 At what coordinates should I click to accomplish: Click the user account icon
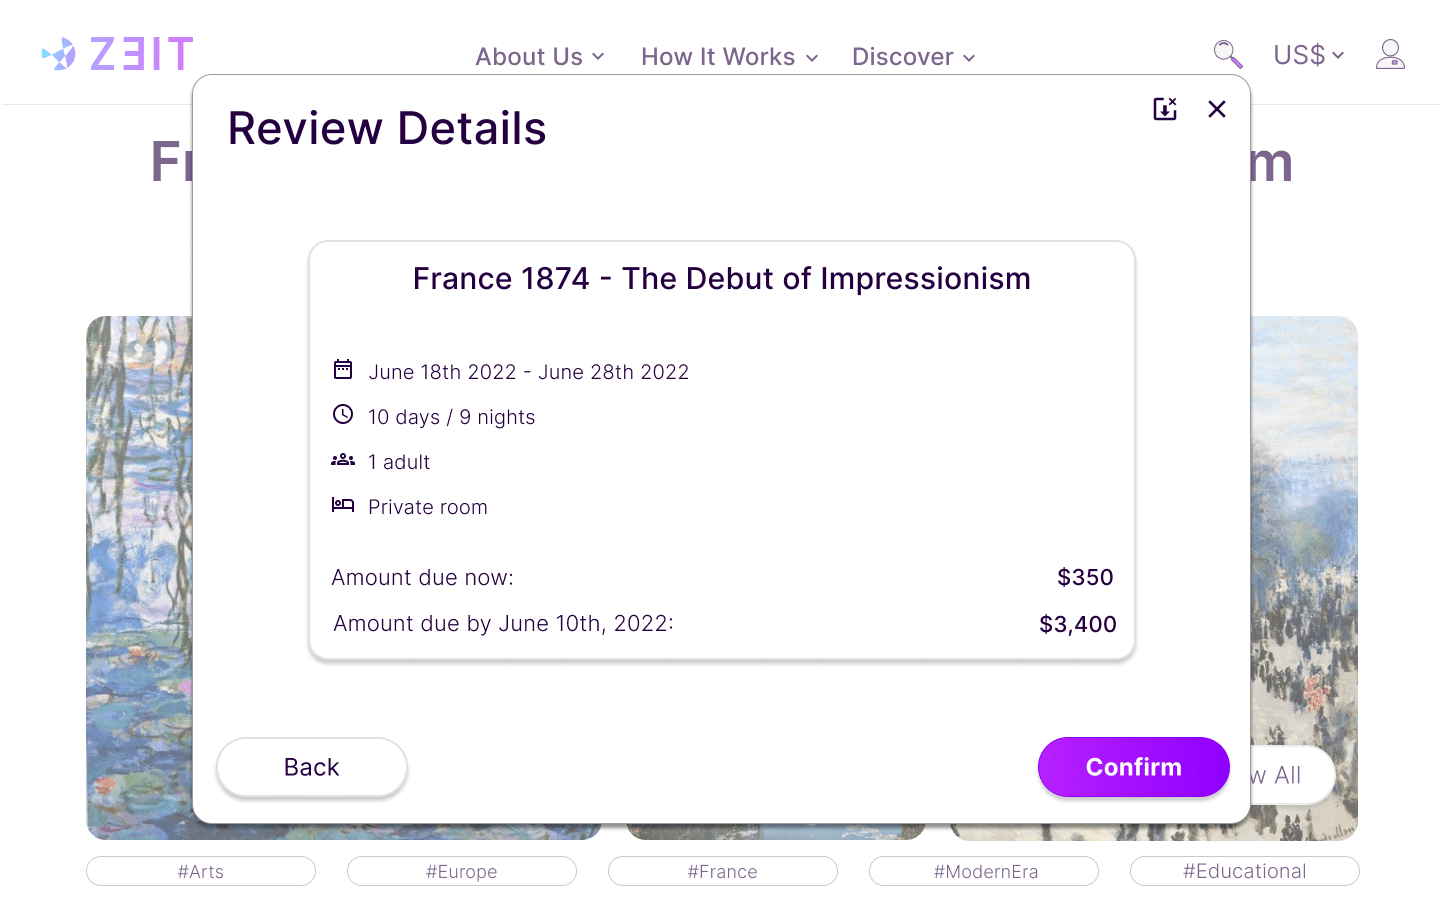1390,56
